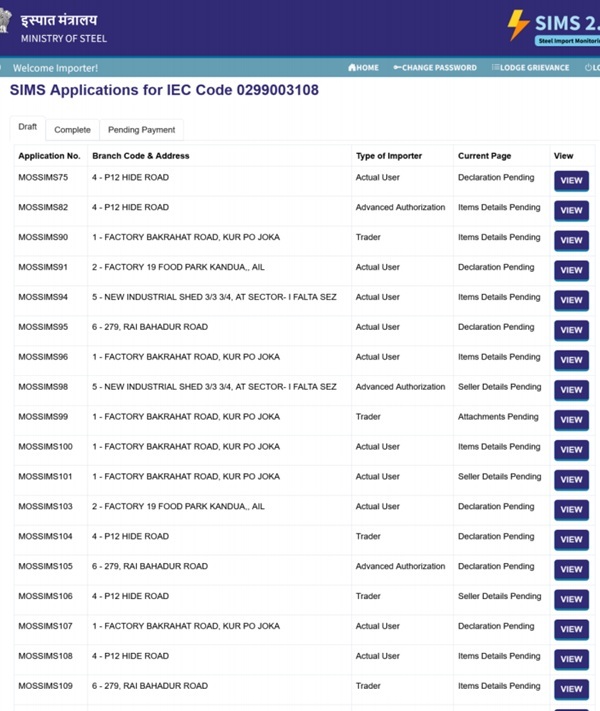Image resolution: width=600 pixels, height=711 pixels.
Task: View application MOSSIMS82
Action: pyautogui.click(x=571, y=211)
